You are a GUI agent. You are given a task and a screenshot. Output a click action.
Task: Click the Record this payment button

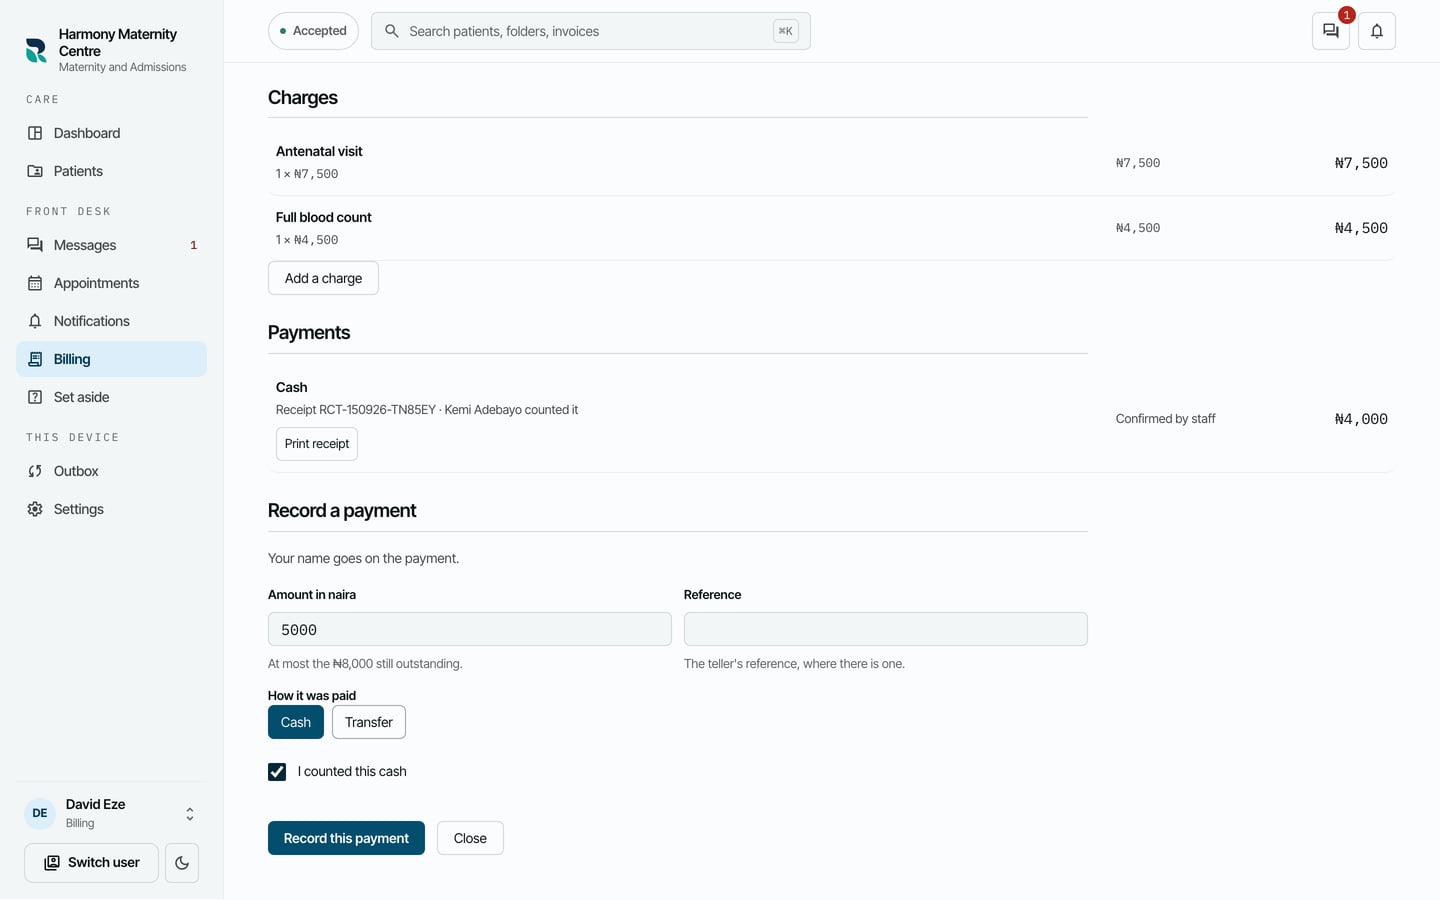click(346, 838)
